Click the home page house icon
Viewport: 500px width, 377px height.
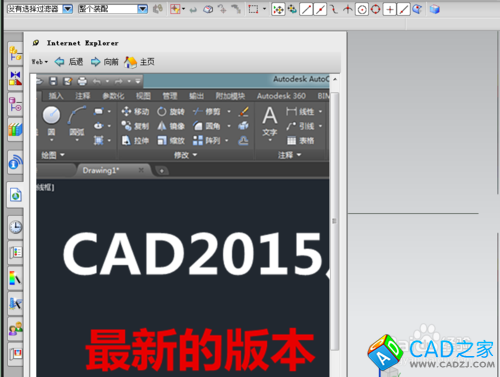click(130, 62)
